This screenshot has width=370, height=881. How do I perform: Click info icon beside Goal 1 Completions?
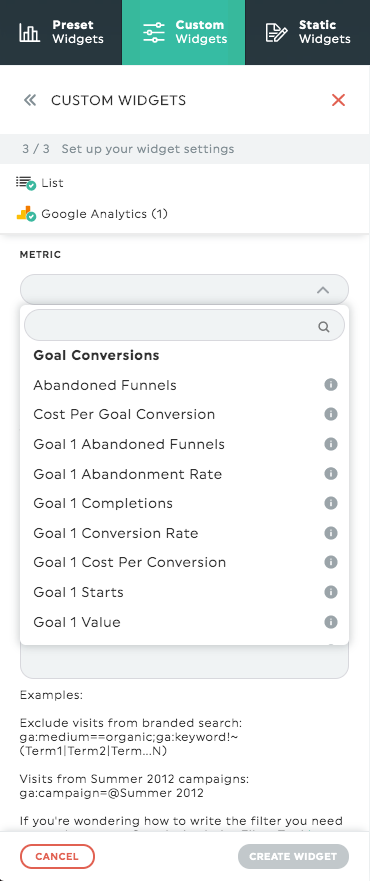(x=331, y=503)
